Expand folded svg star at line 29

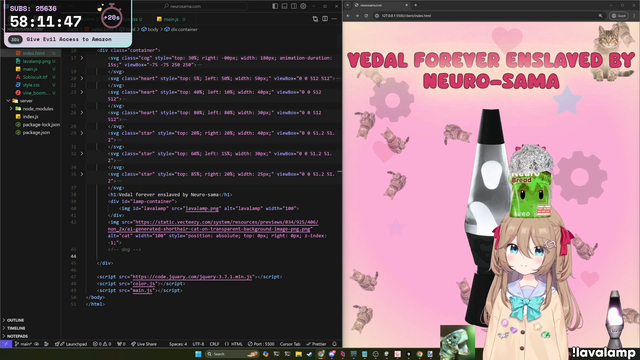[x=82, y=133]
